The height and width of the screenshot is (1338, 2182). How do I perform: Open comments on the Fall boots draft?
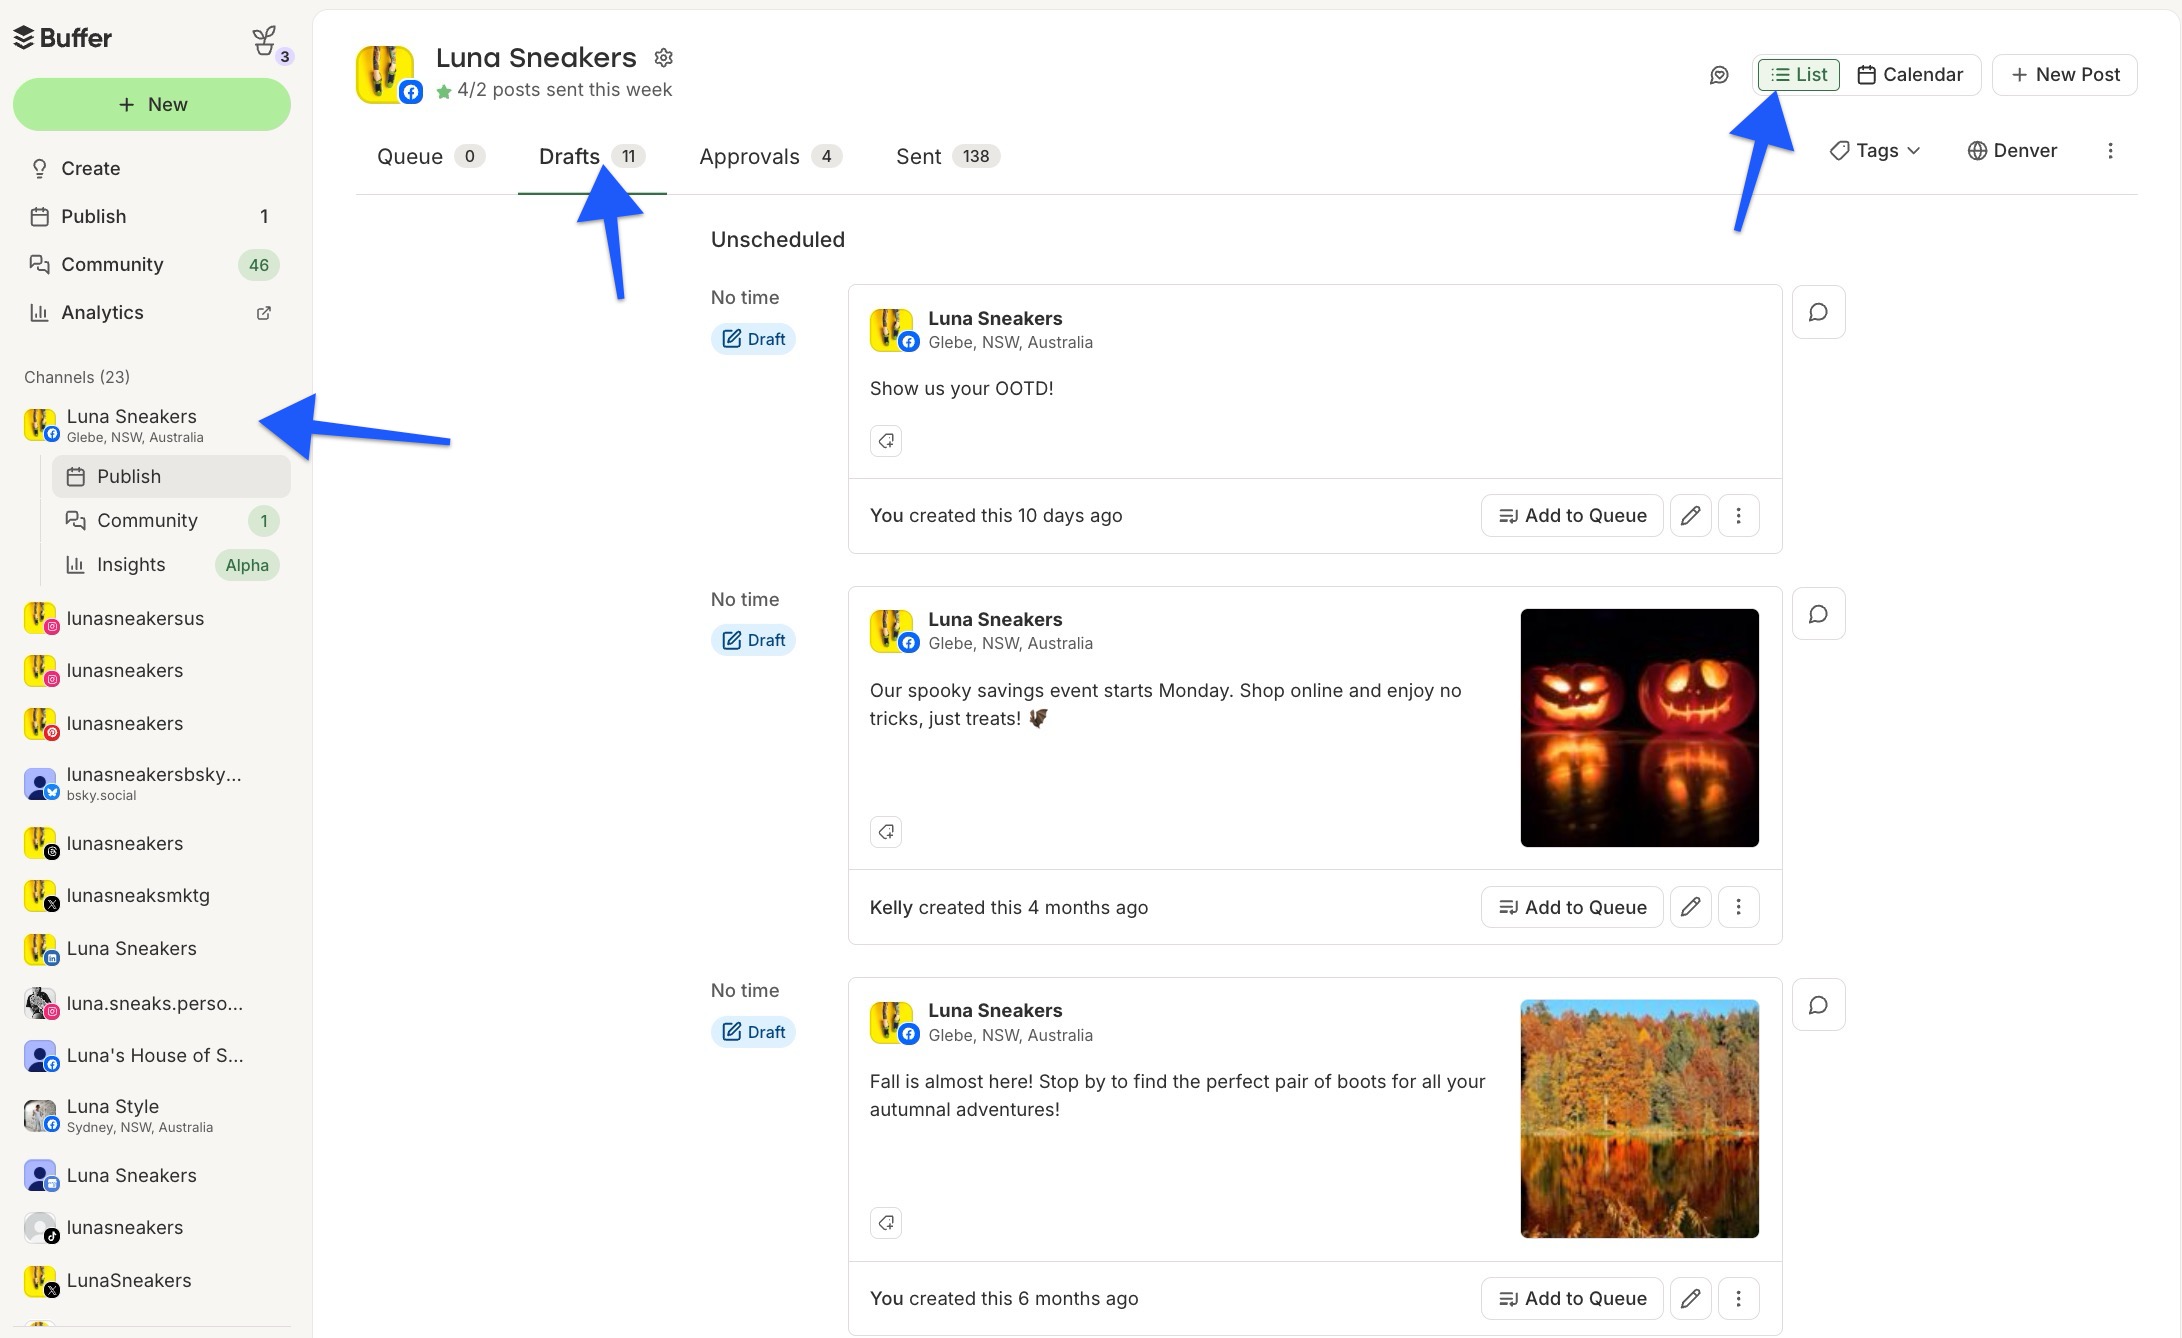coord(1818,1005)
